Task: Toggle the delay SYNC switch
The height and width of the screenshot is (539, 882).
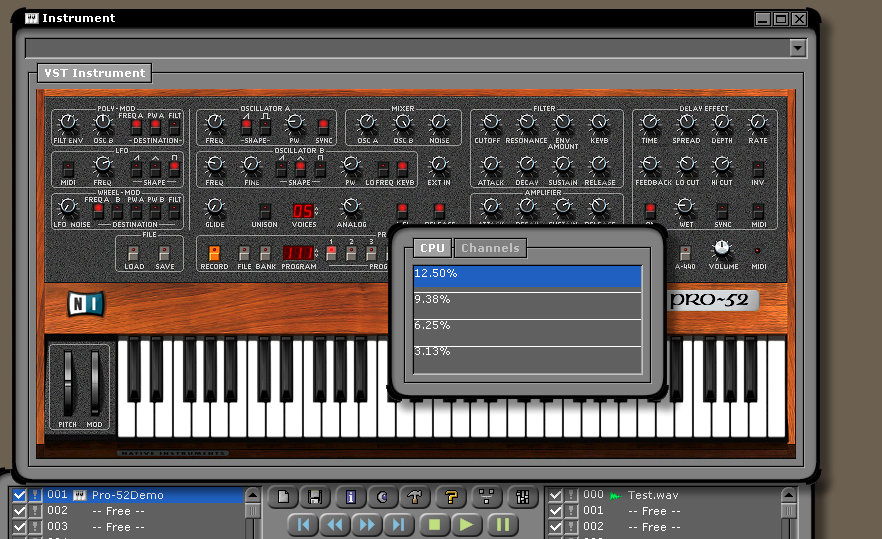Action: [x=722, y=211]
